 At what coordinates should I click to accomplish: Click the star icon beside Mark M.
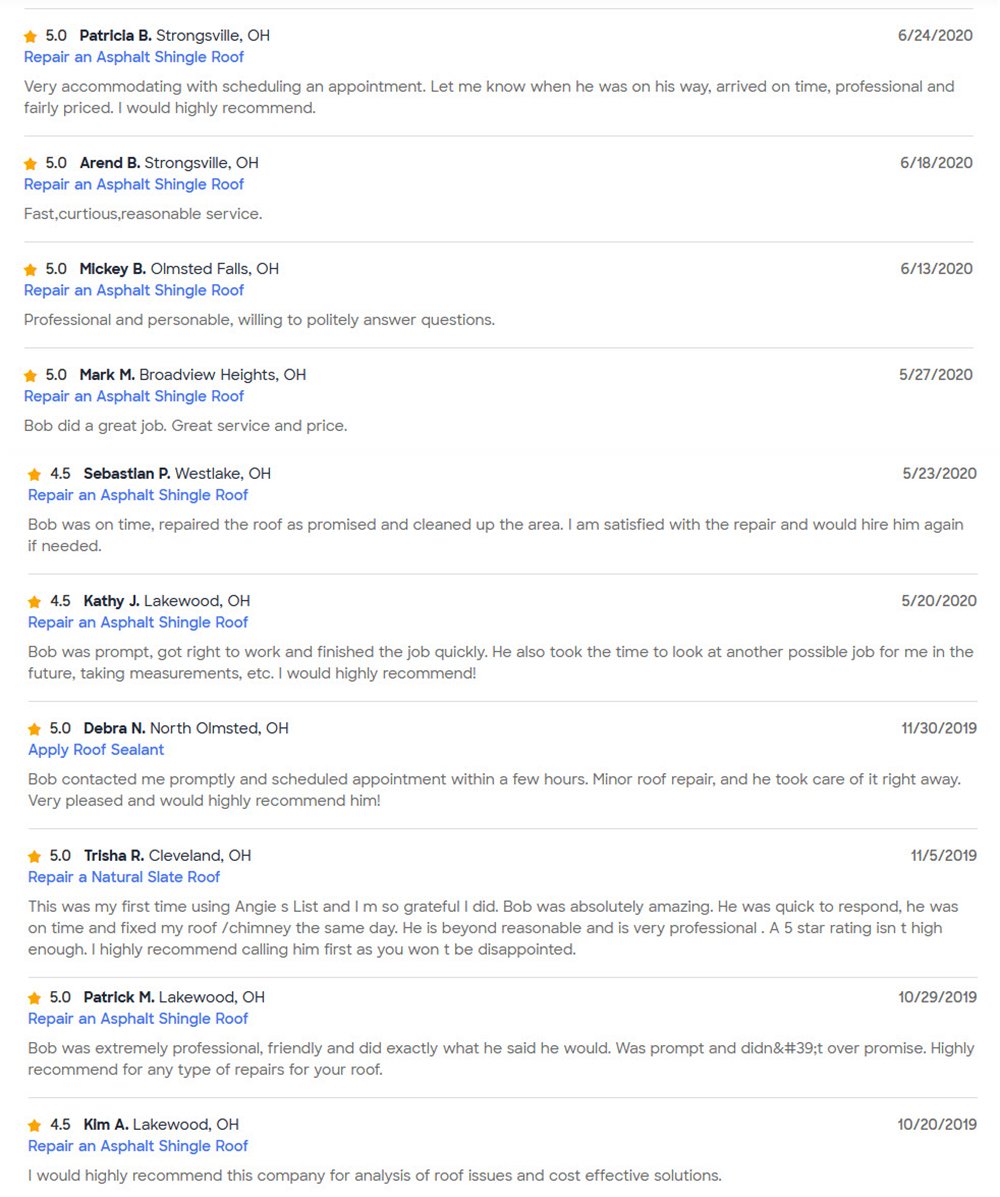(x=31, y=375)
